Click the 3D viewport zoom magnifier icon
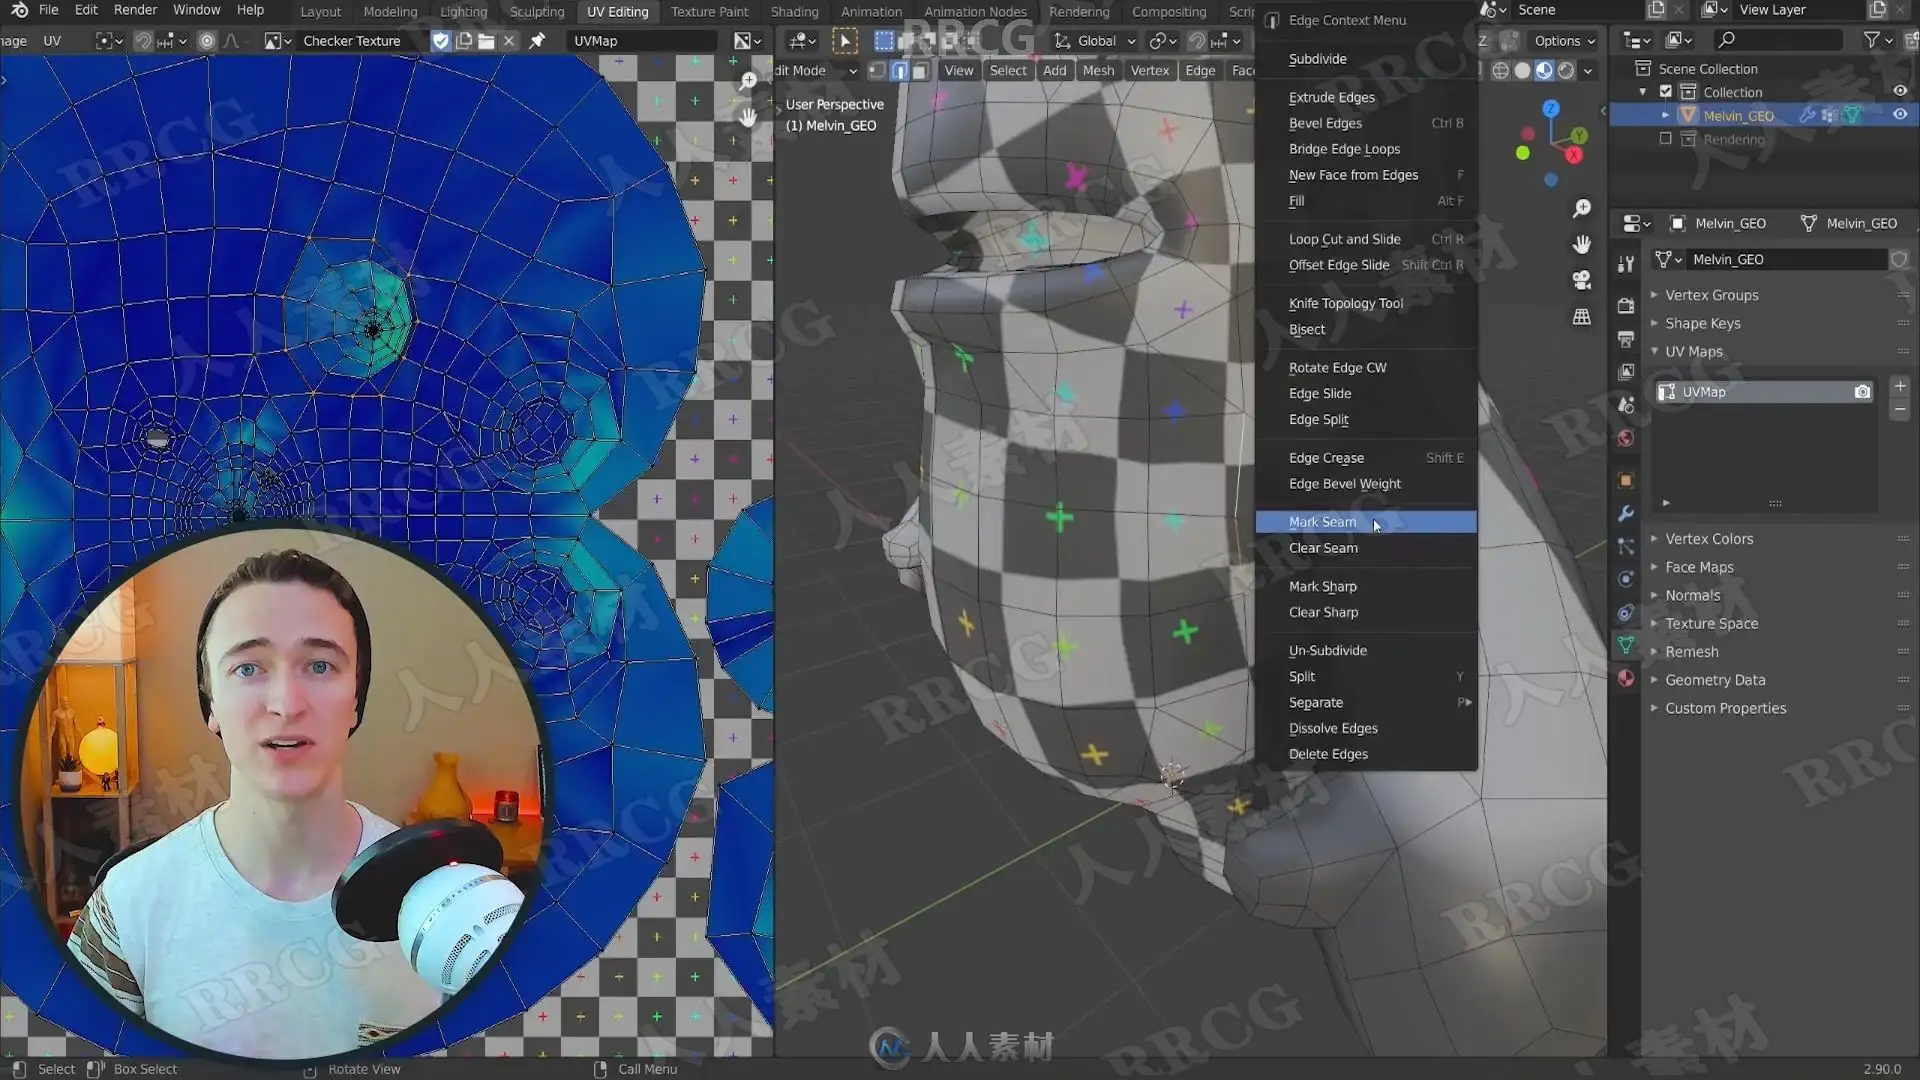 point(1581,208)
